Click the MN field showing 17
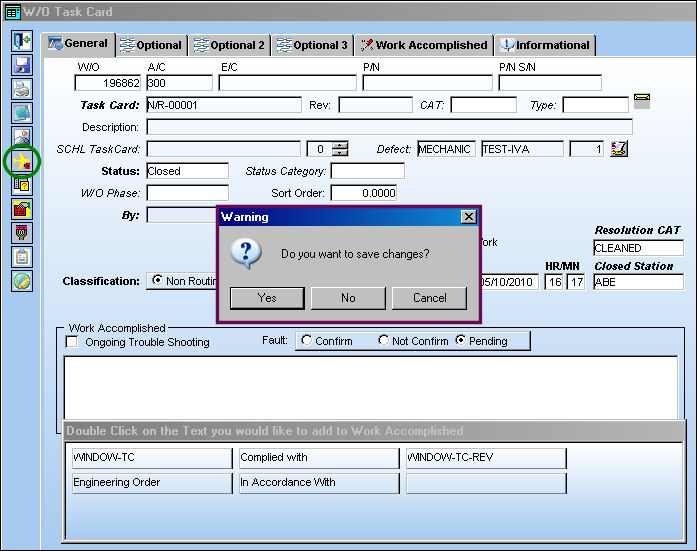The height and width of the screenshot is (551, 697). 576,282
